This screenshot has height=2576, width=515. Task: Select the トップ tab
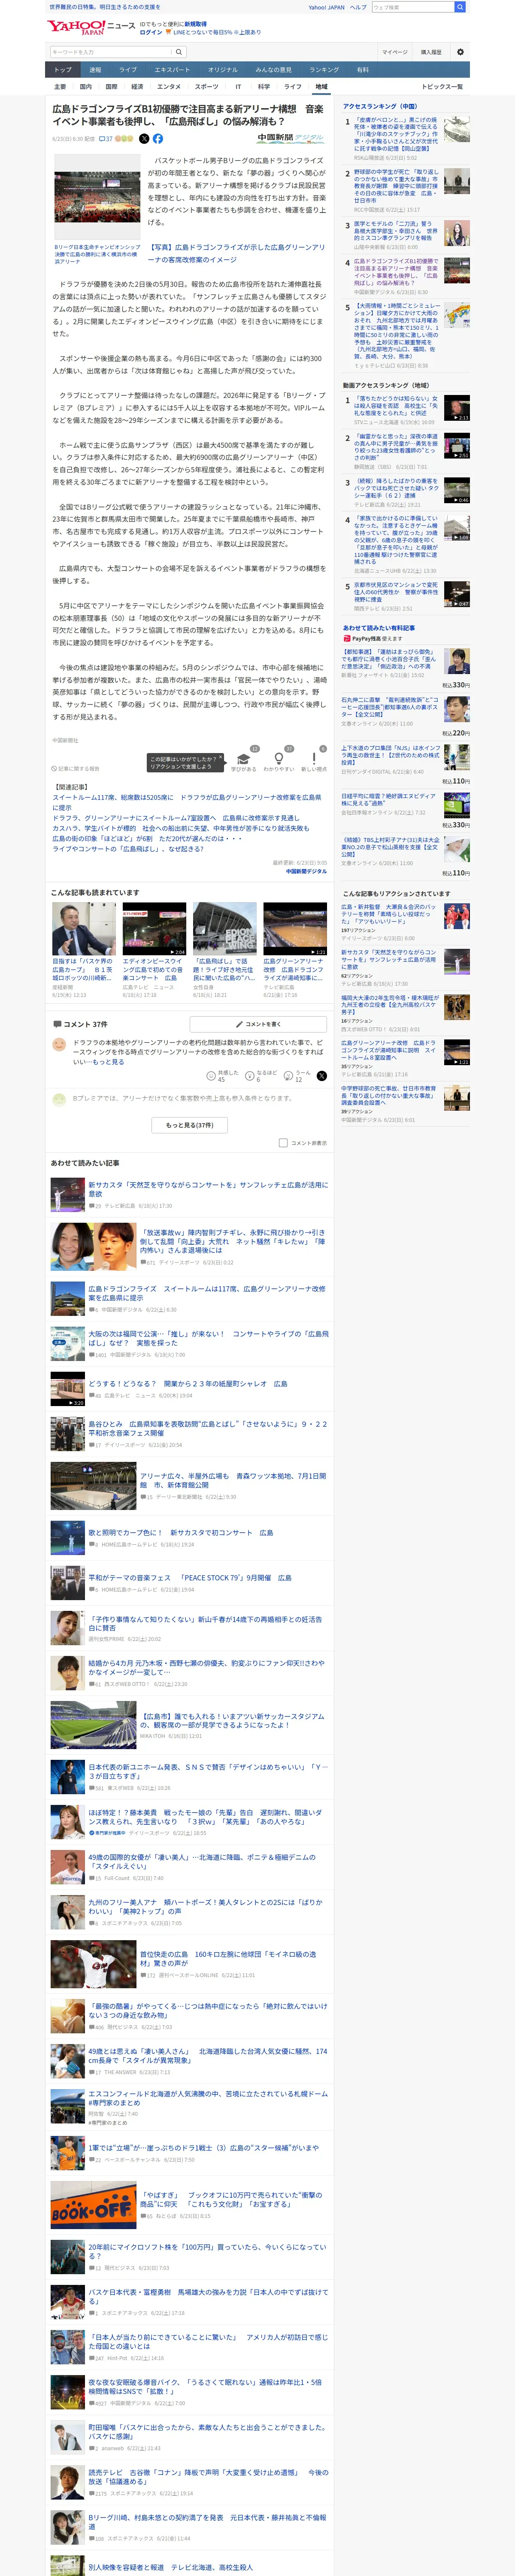[63, 70]
